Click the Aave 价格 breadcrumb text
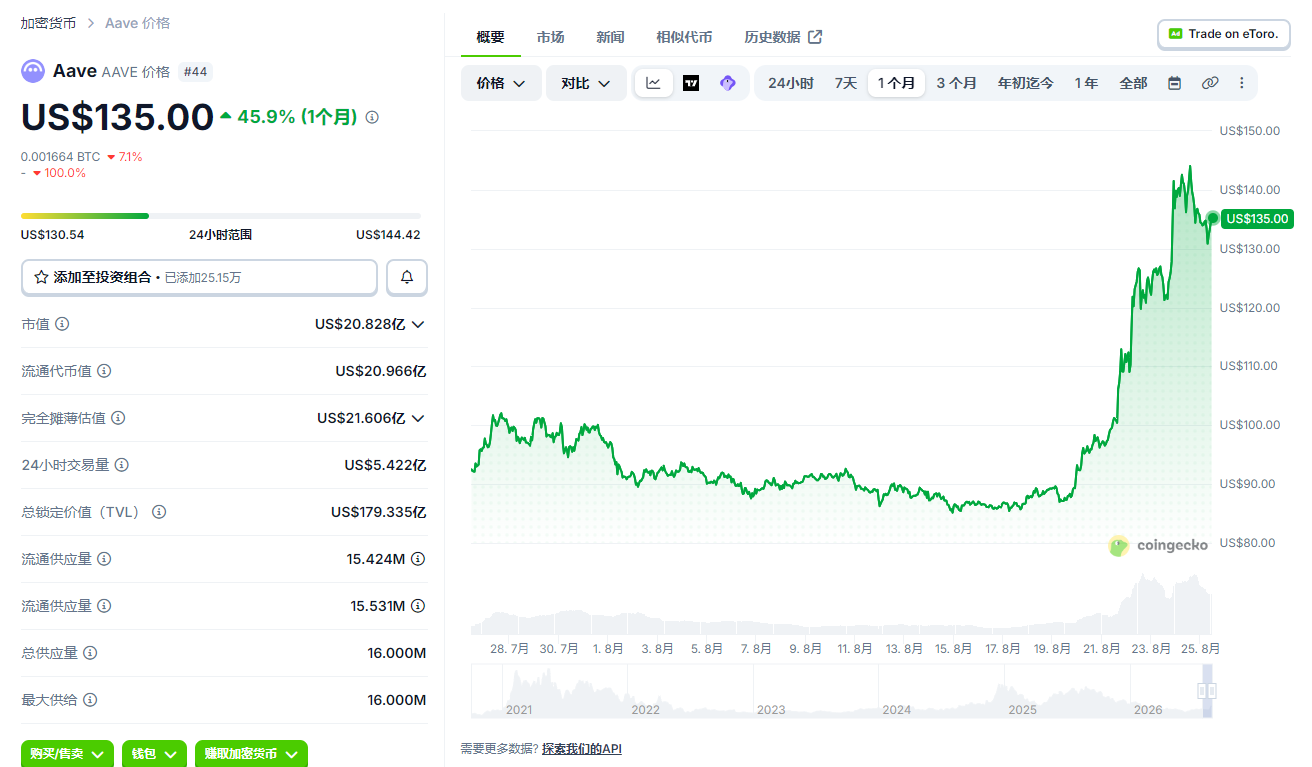The image size is (1312, 767). (137, 23)
